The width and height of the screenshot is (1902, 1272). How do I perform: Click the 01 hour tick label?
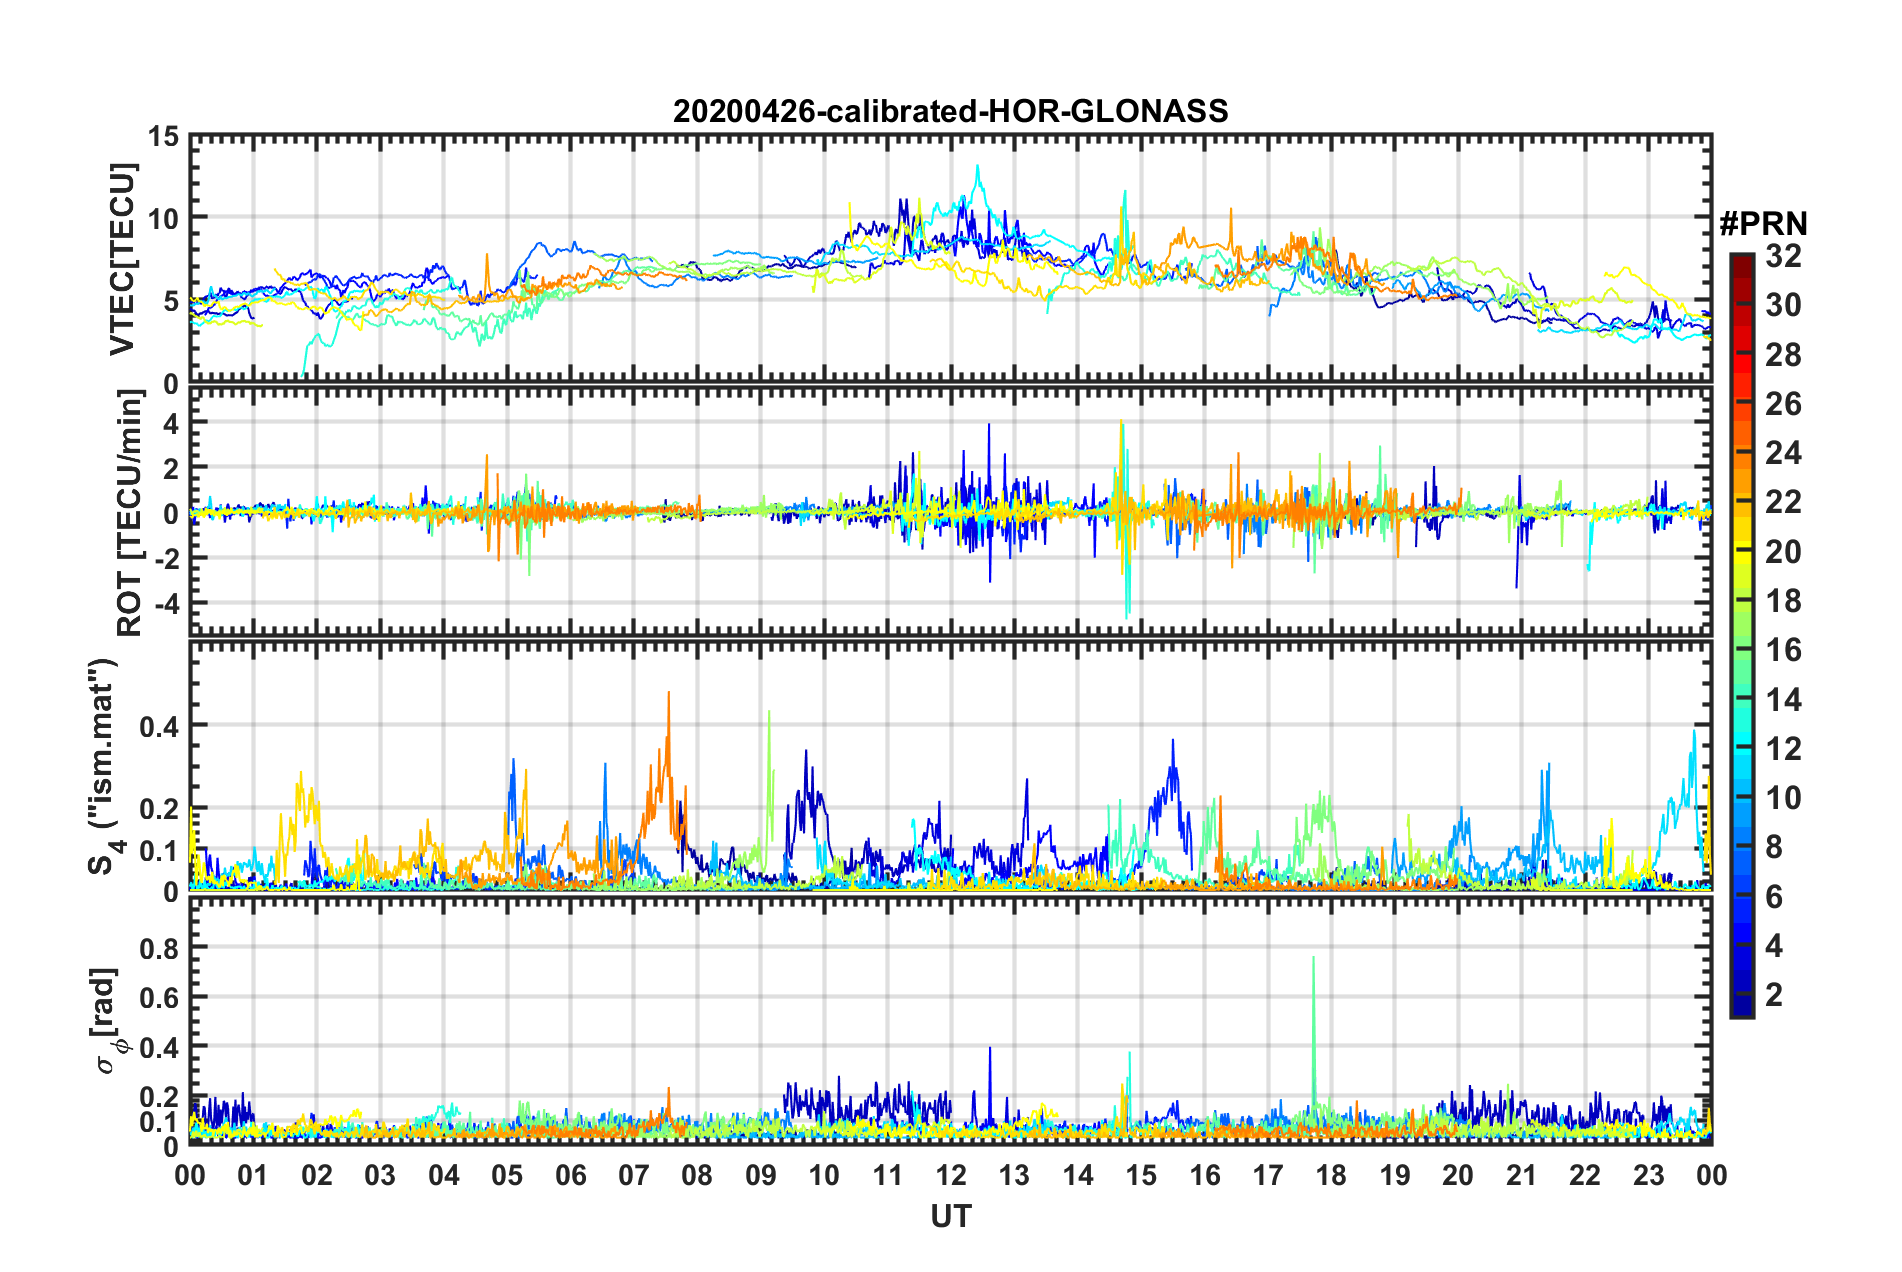tap(253, 1176)
